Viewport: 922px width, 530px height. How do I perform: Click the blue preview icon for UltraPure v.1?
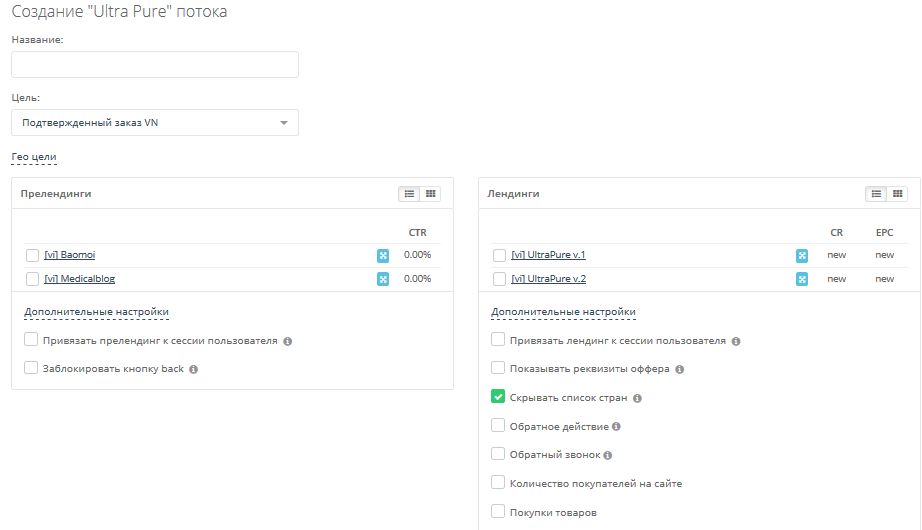coord(801,255)
